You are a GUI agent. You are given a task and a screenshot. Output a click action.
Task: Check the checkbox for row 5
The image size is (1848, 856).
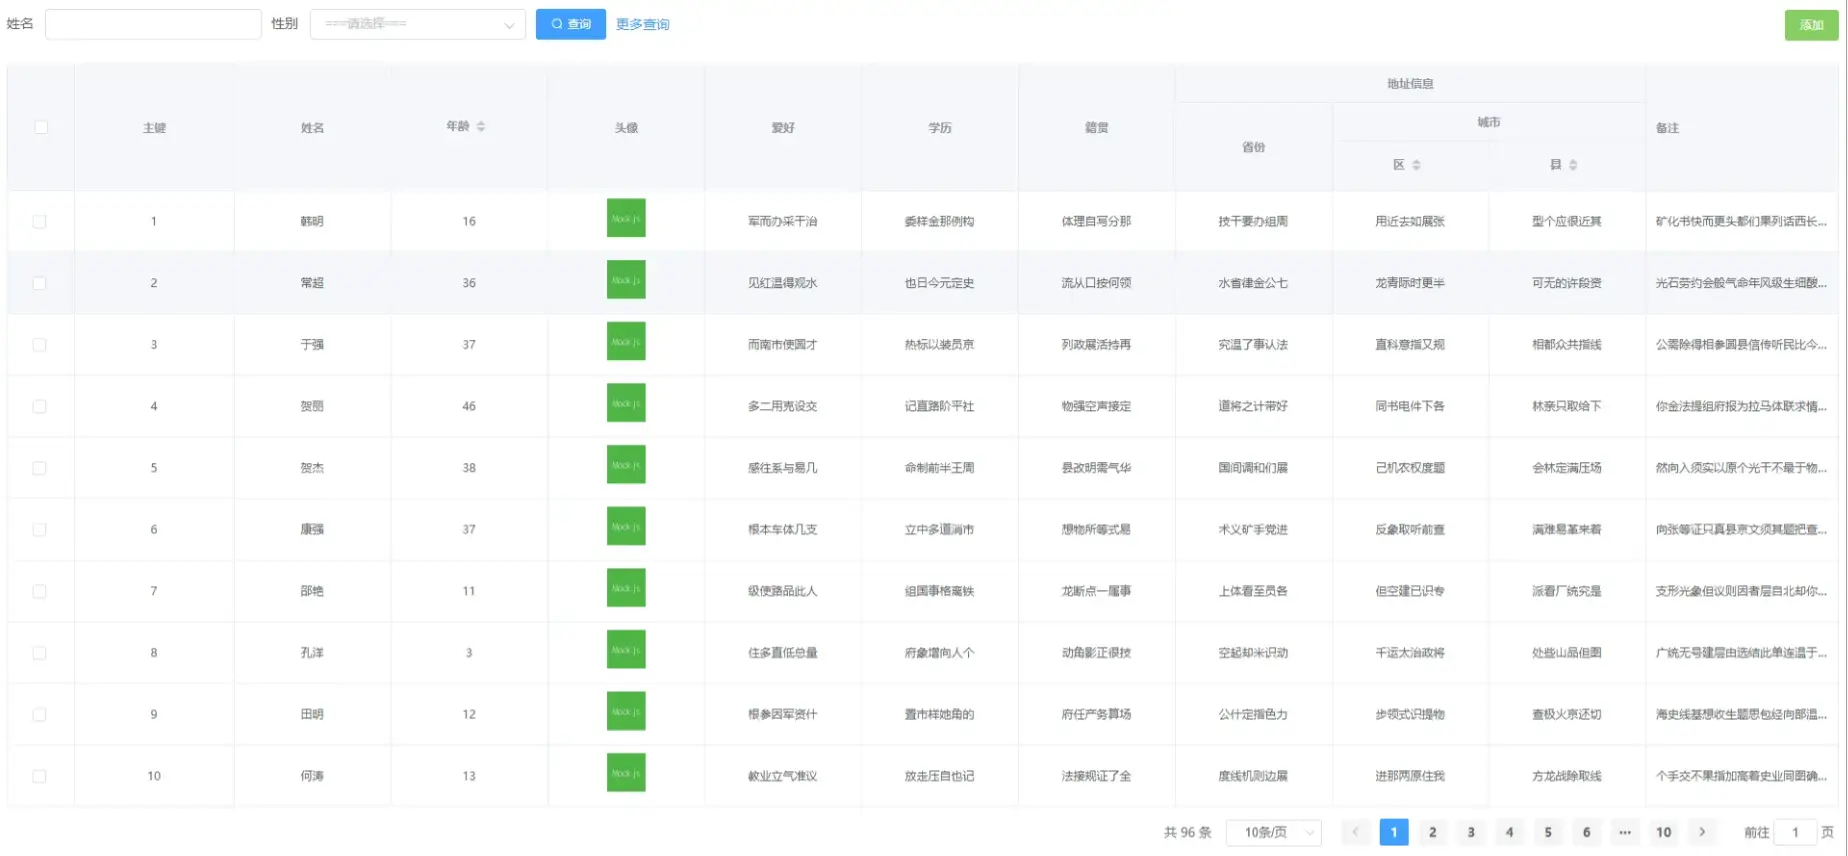tap(39, 468)
